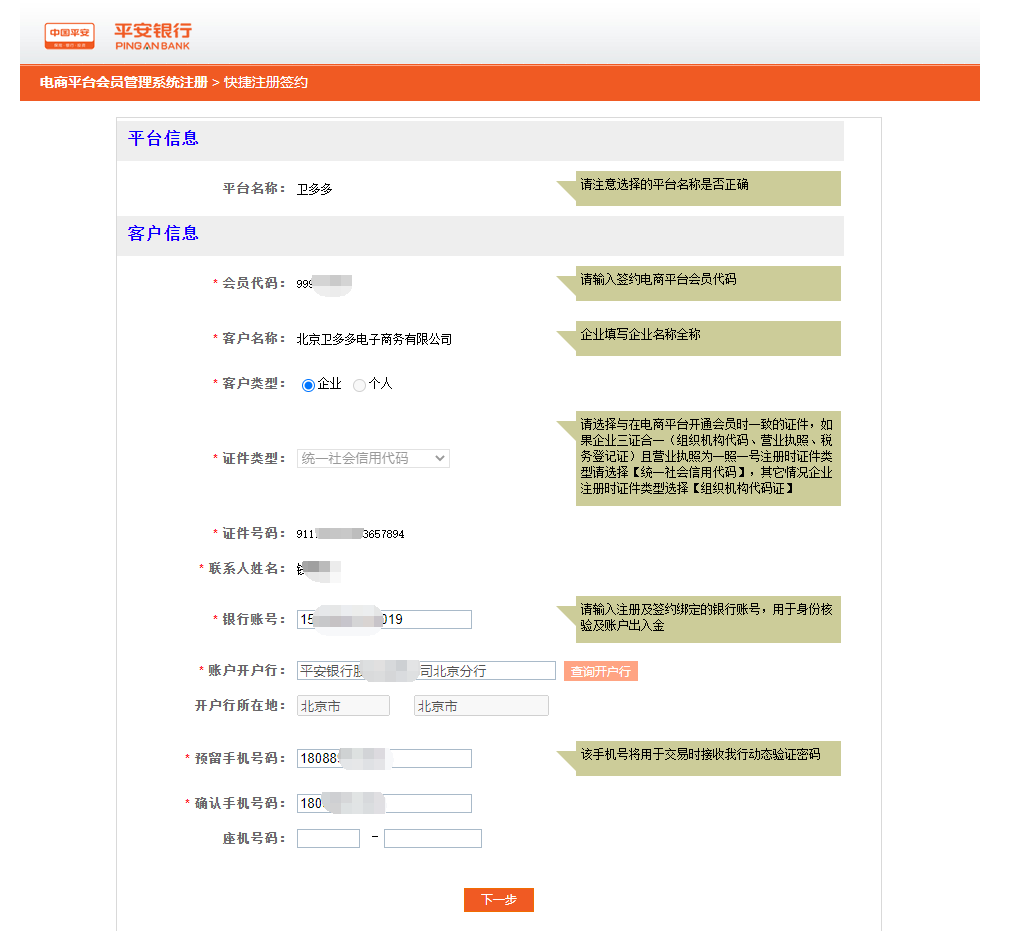
Task: Click the 查询开户行 button
Action: coord(601,671)
